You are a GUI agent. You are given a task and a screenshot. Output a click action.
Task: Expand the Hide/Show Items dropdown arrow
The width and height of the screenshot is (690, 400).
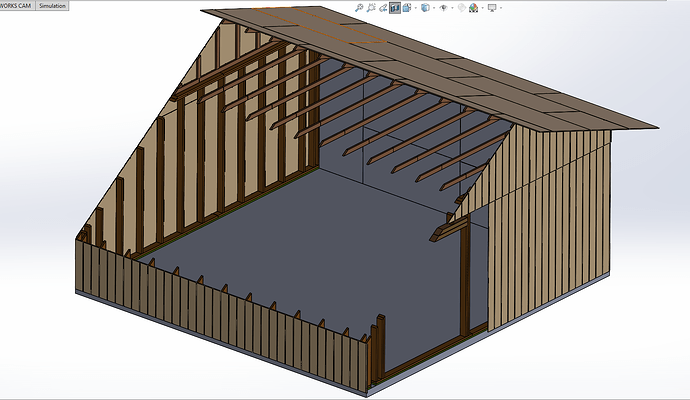tap(452, 8)
